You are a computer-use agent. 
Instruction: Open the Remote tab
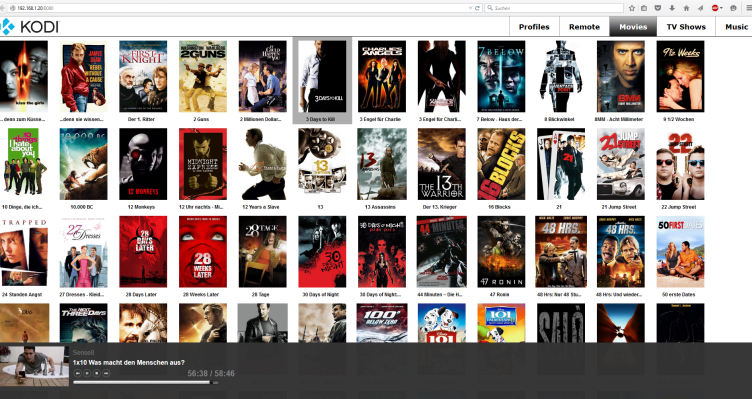[584, 27]
